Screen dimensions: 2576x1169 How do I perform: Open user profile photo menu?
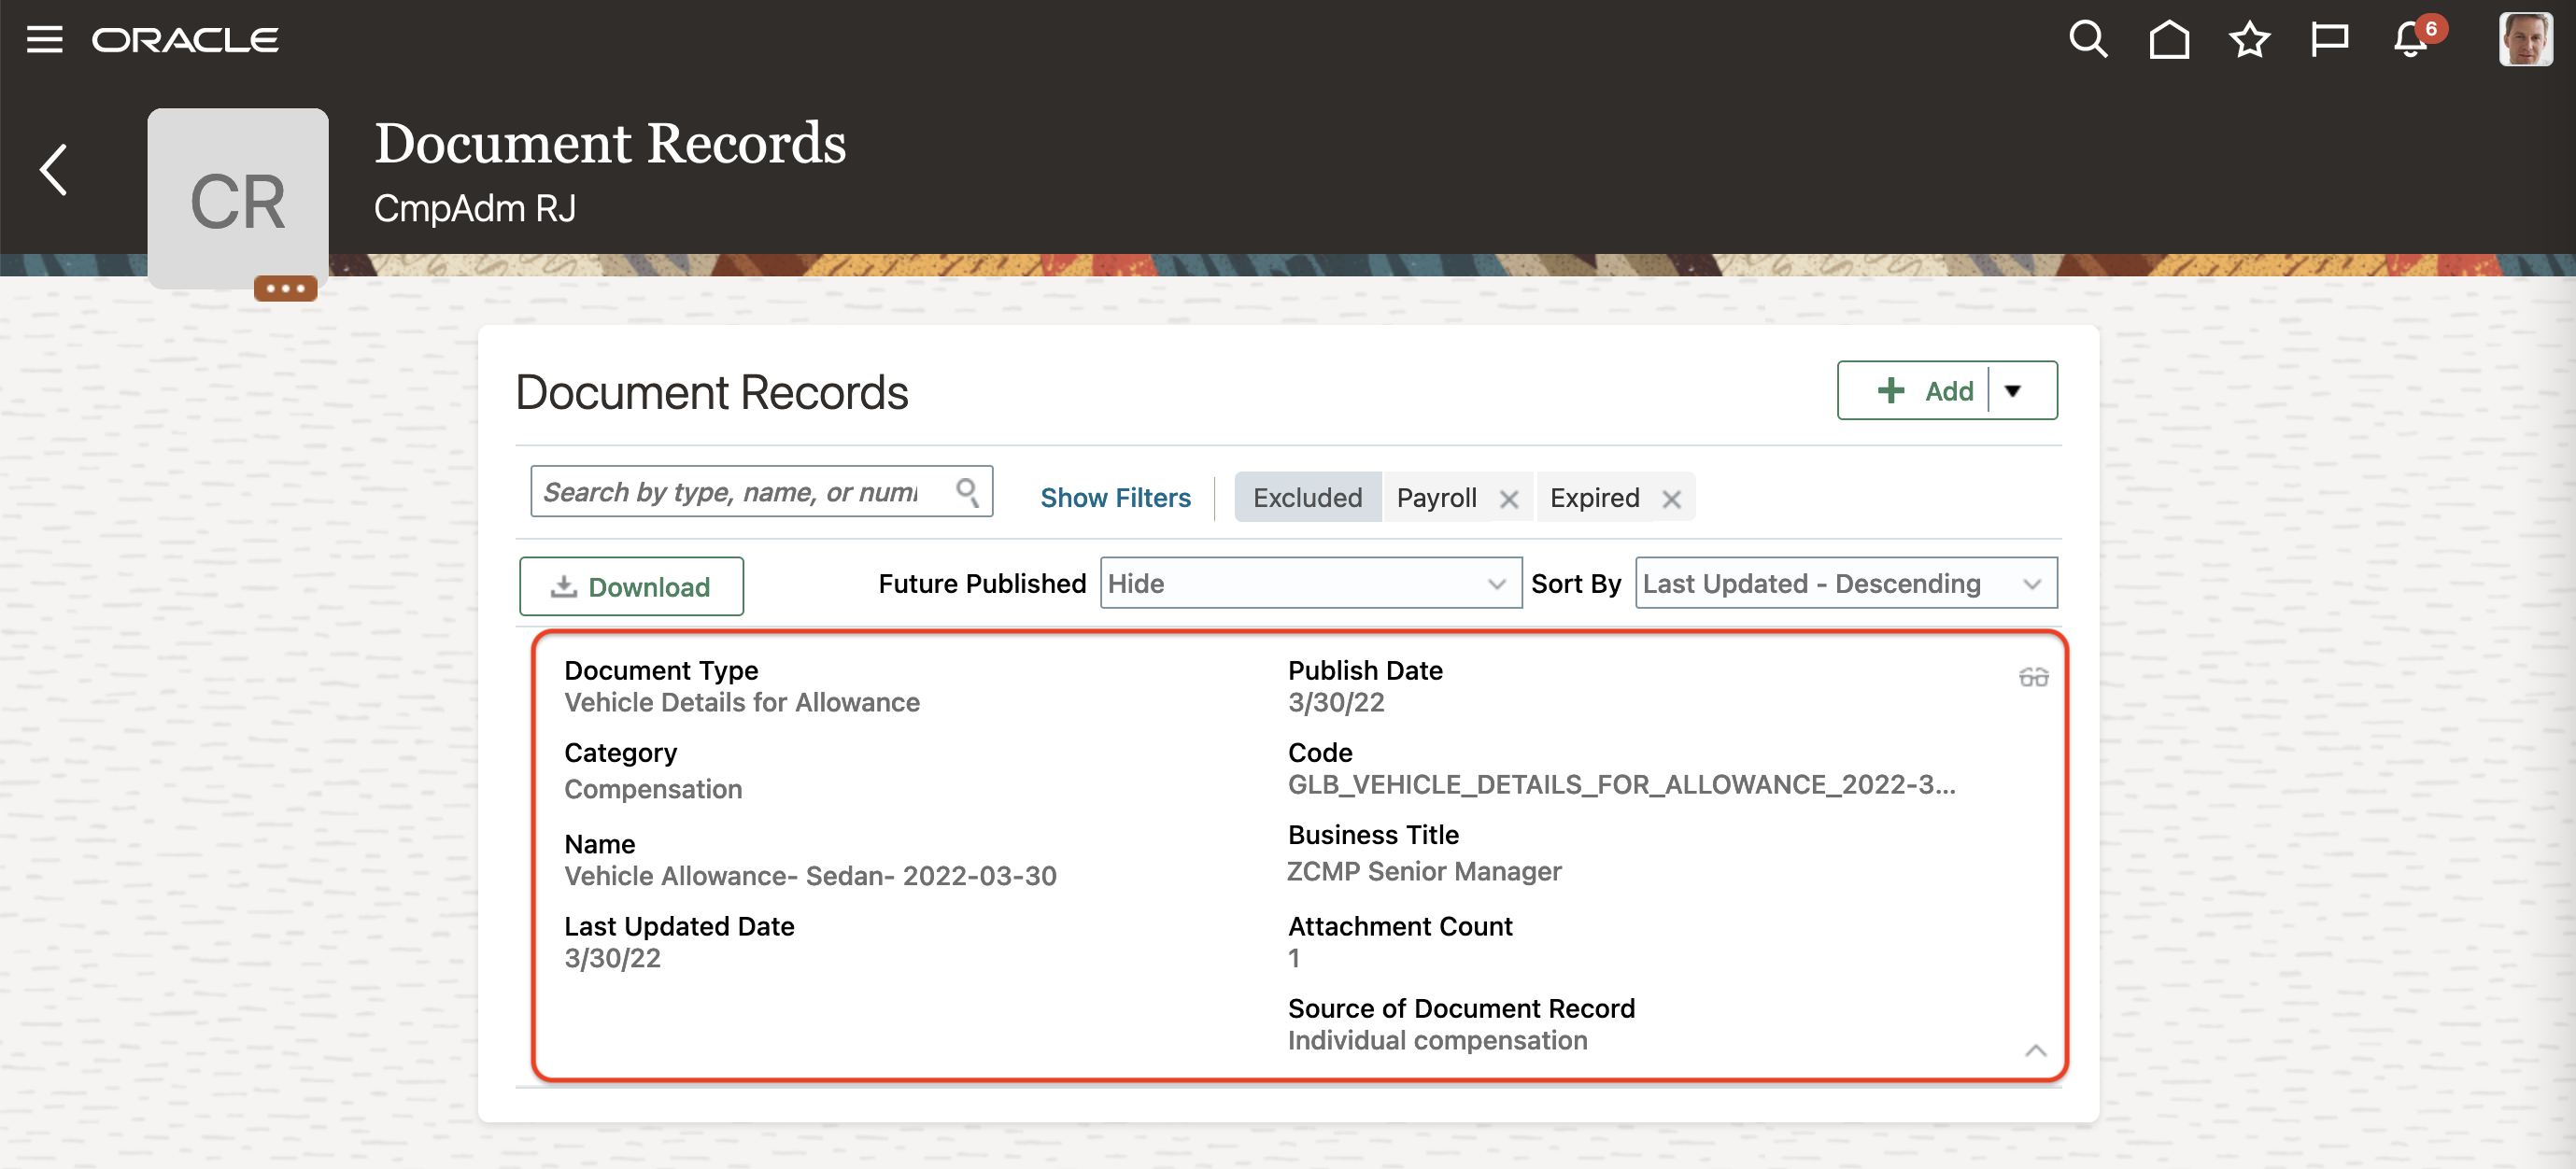pyautogui.click(x=2524, y=40)
